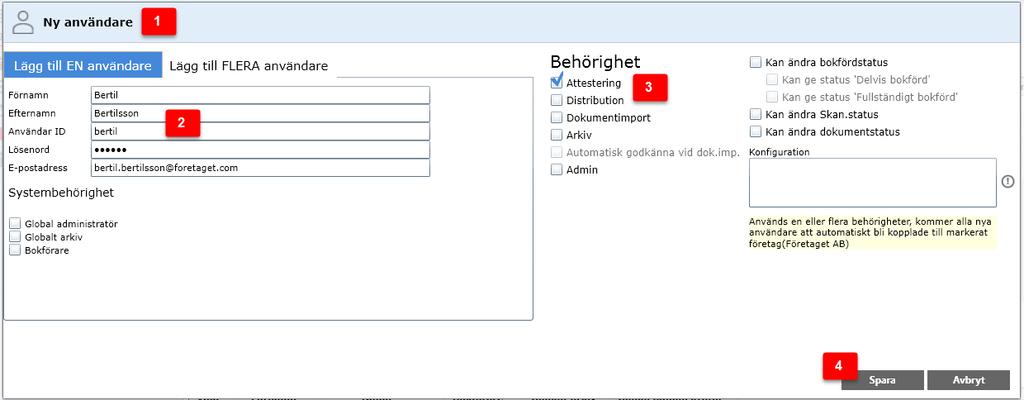The width and height of the screenshot is (1024, 400).
Task: Click greyed Kan ge status 'Fullständigt bokförd' checkbox
Action: [772, 97]
